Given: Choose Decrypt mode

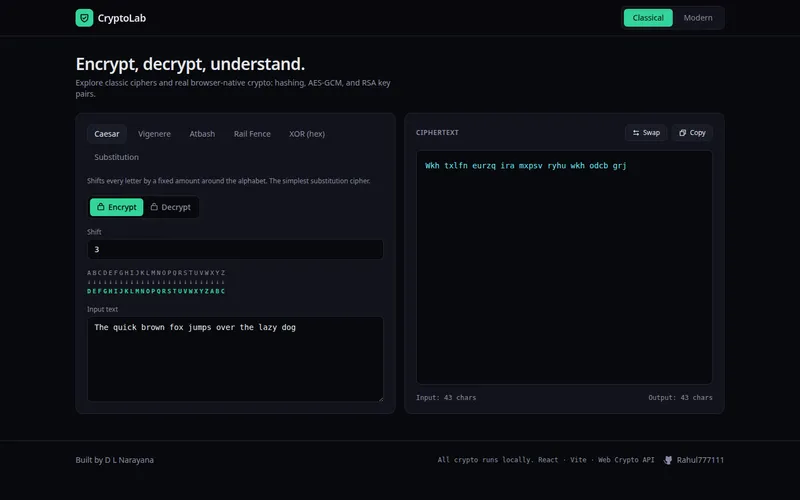Looking at the screenshot, I should 170,207.
